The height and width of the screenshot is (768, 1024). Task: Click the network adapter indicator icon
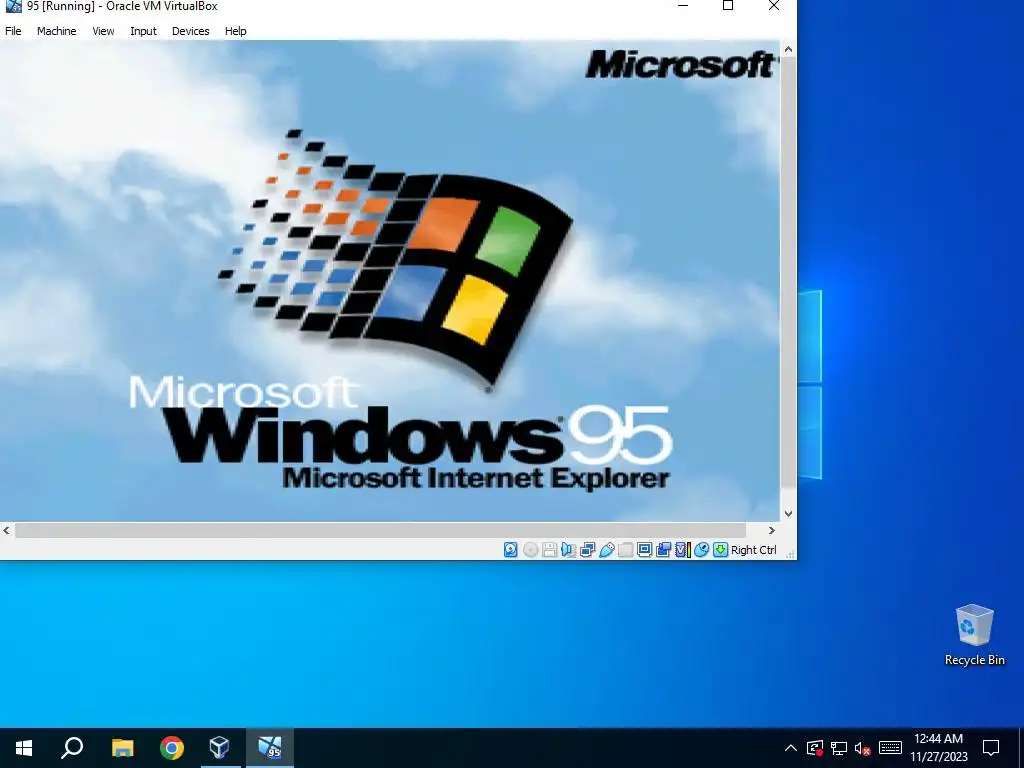click(587, 550)
